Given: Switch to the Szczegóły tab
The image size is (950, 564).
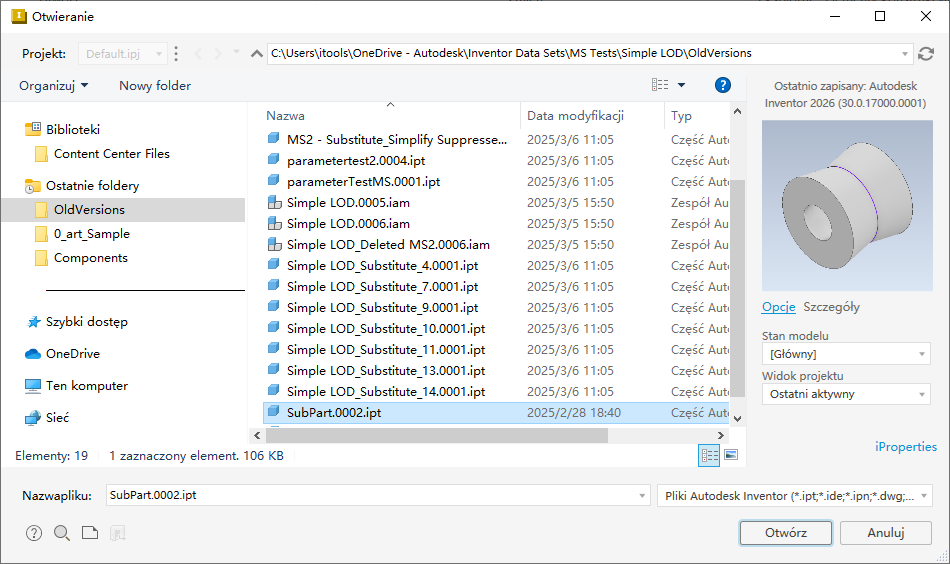Looking at the screenshot, I should click(x=831, y=307).
